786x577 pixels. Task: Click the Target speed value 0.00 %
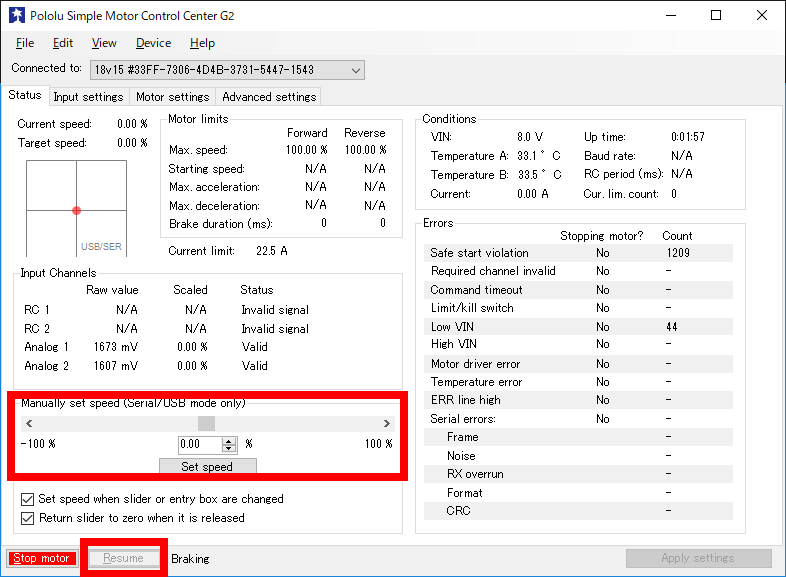(x=132, y=143)
